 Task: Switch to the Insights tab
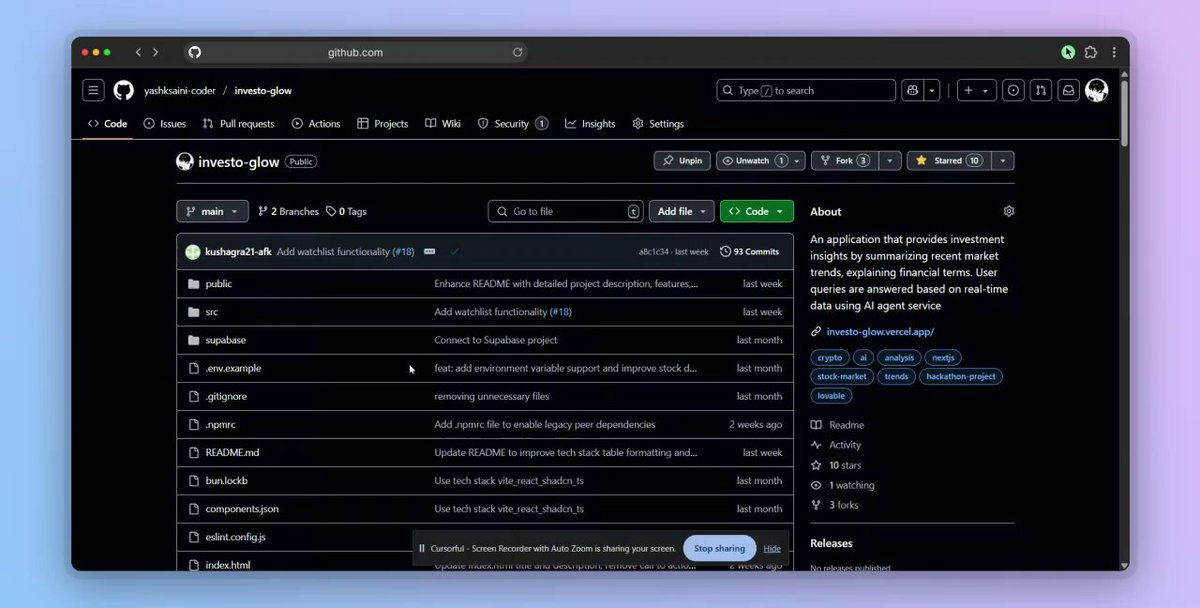(x=590, y=124)
